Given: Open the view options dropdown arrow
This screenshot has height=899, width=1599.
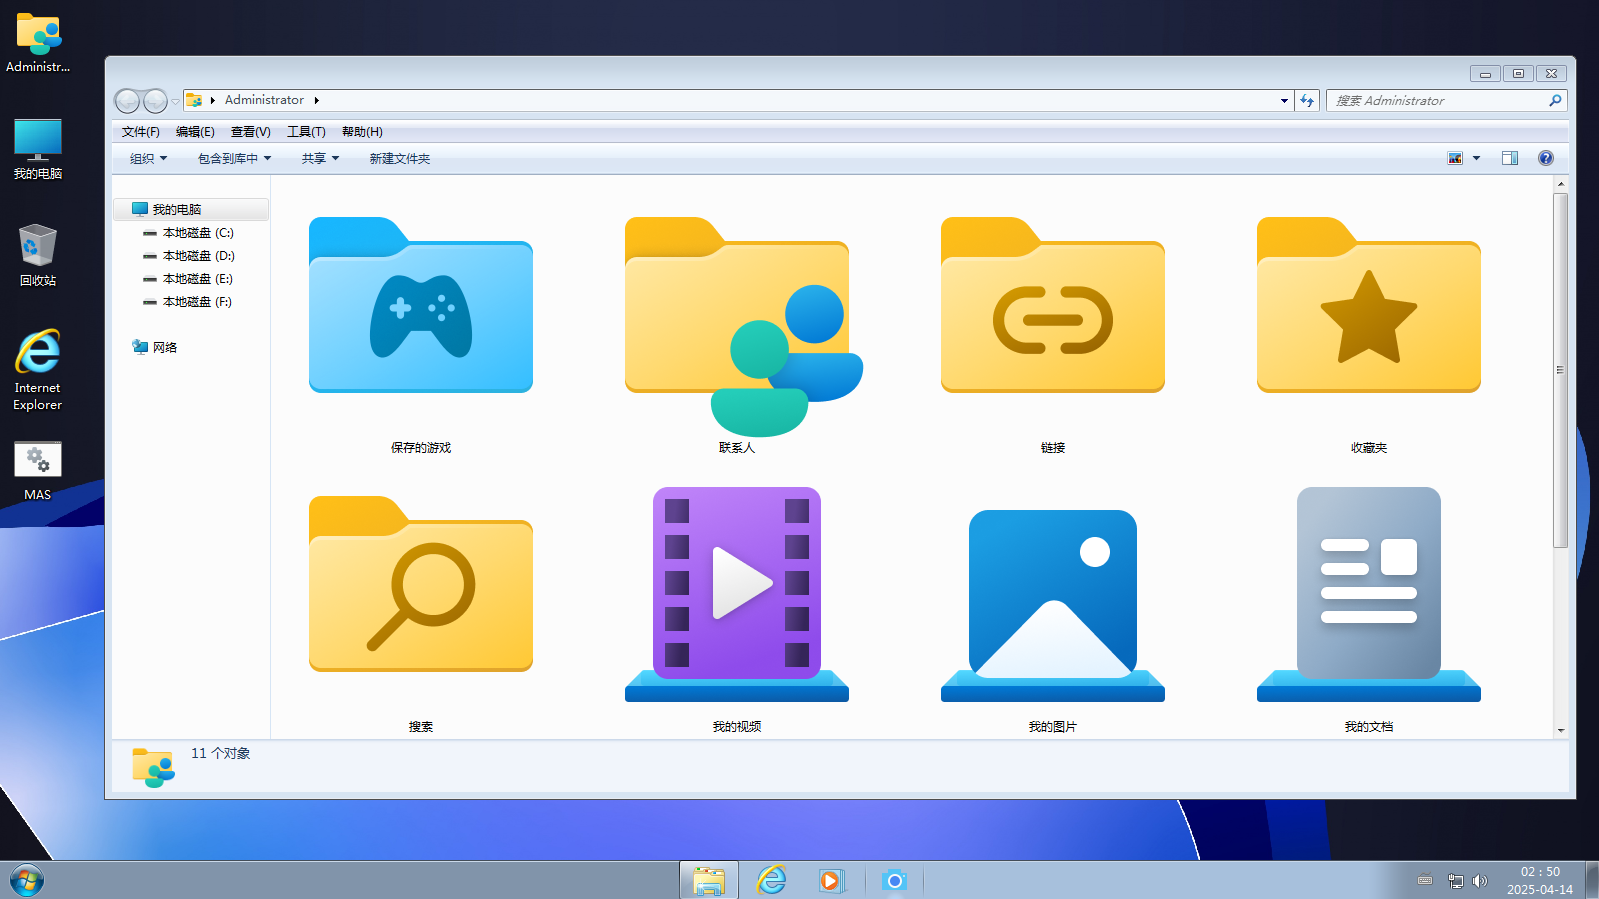Looking at the screenshot, I should [x=1476, y=158].
